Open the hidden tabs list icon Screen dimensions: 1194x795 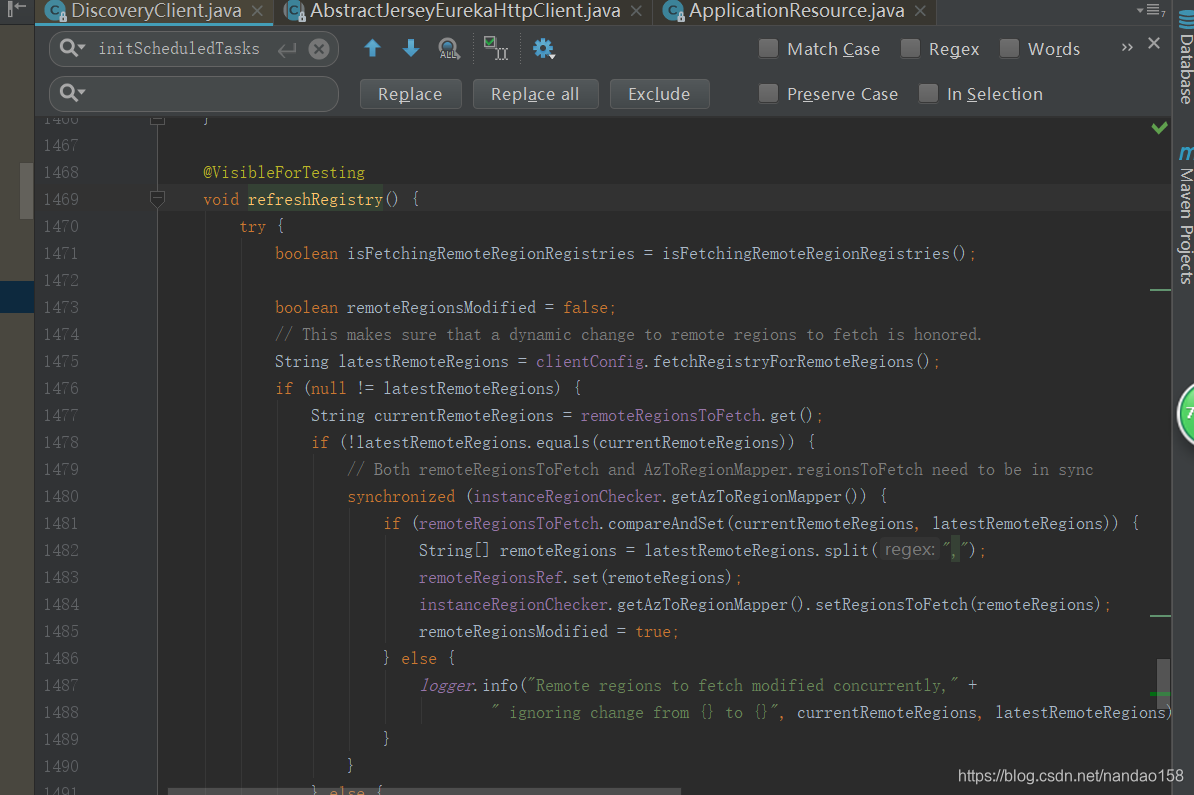click(x=1153, y=10)
